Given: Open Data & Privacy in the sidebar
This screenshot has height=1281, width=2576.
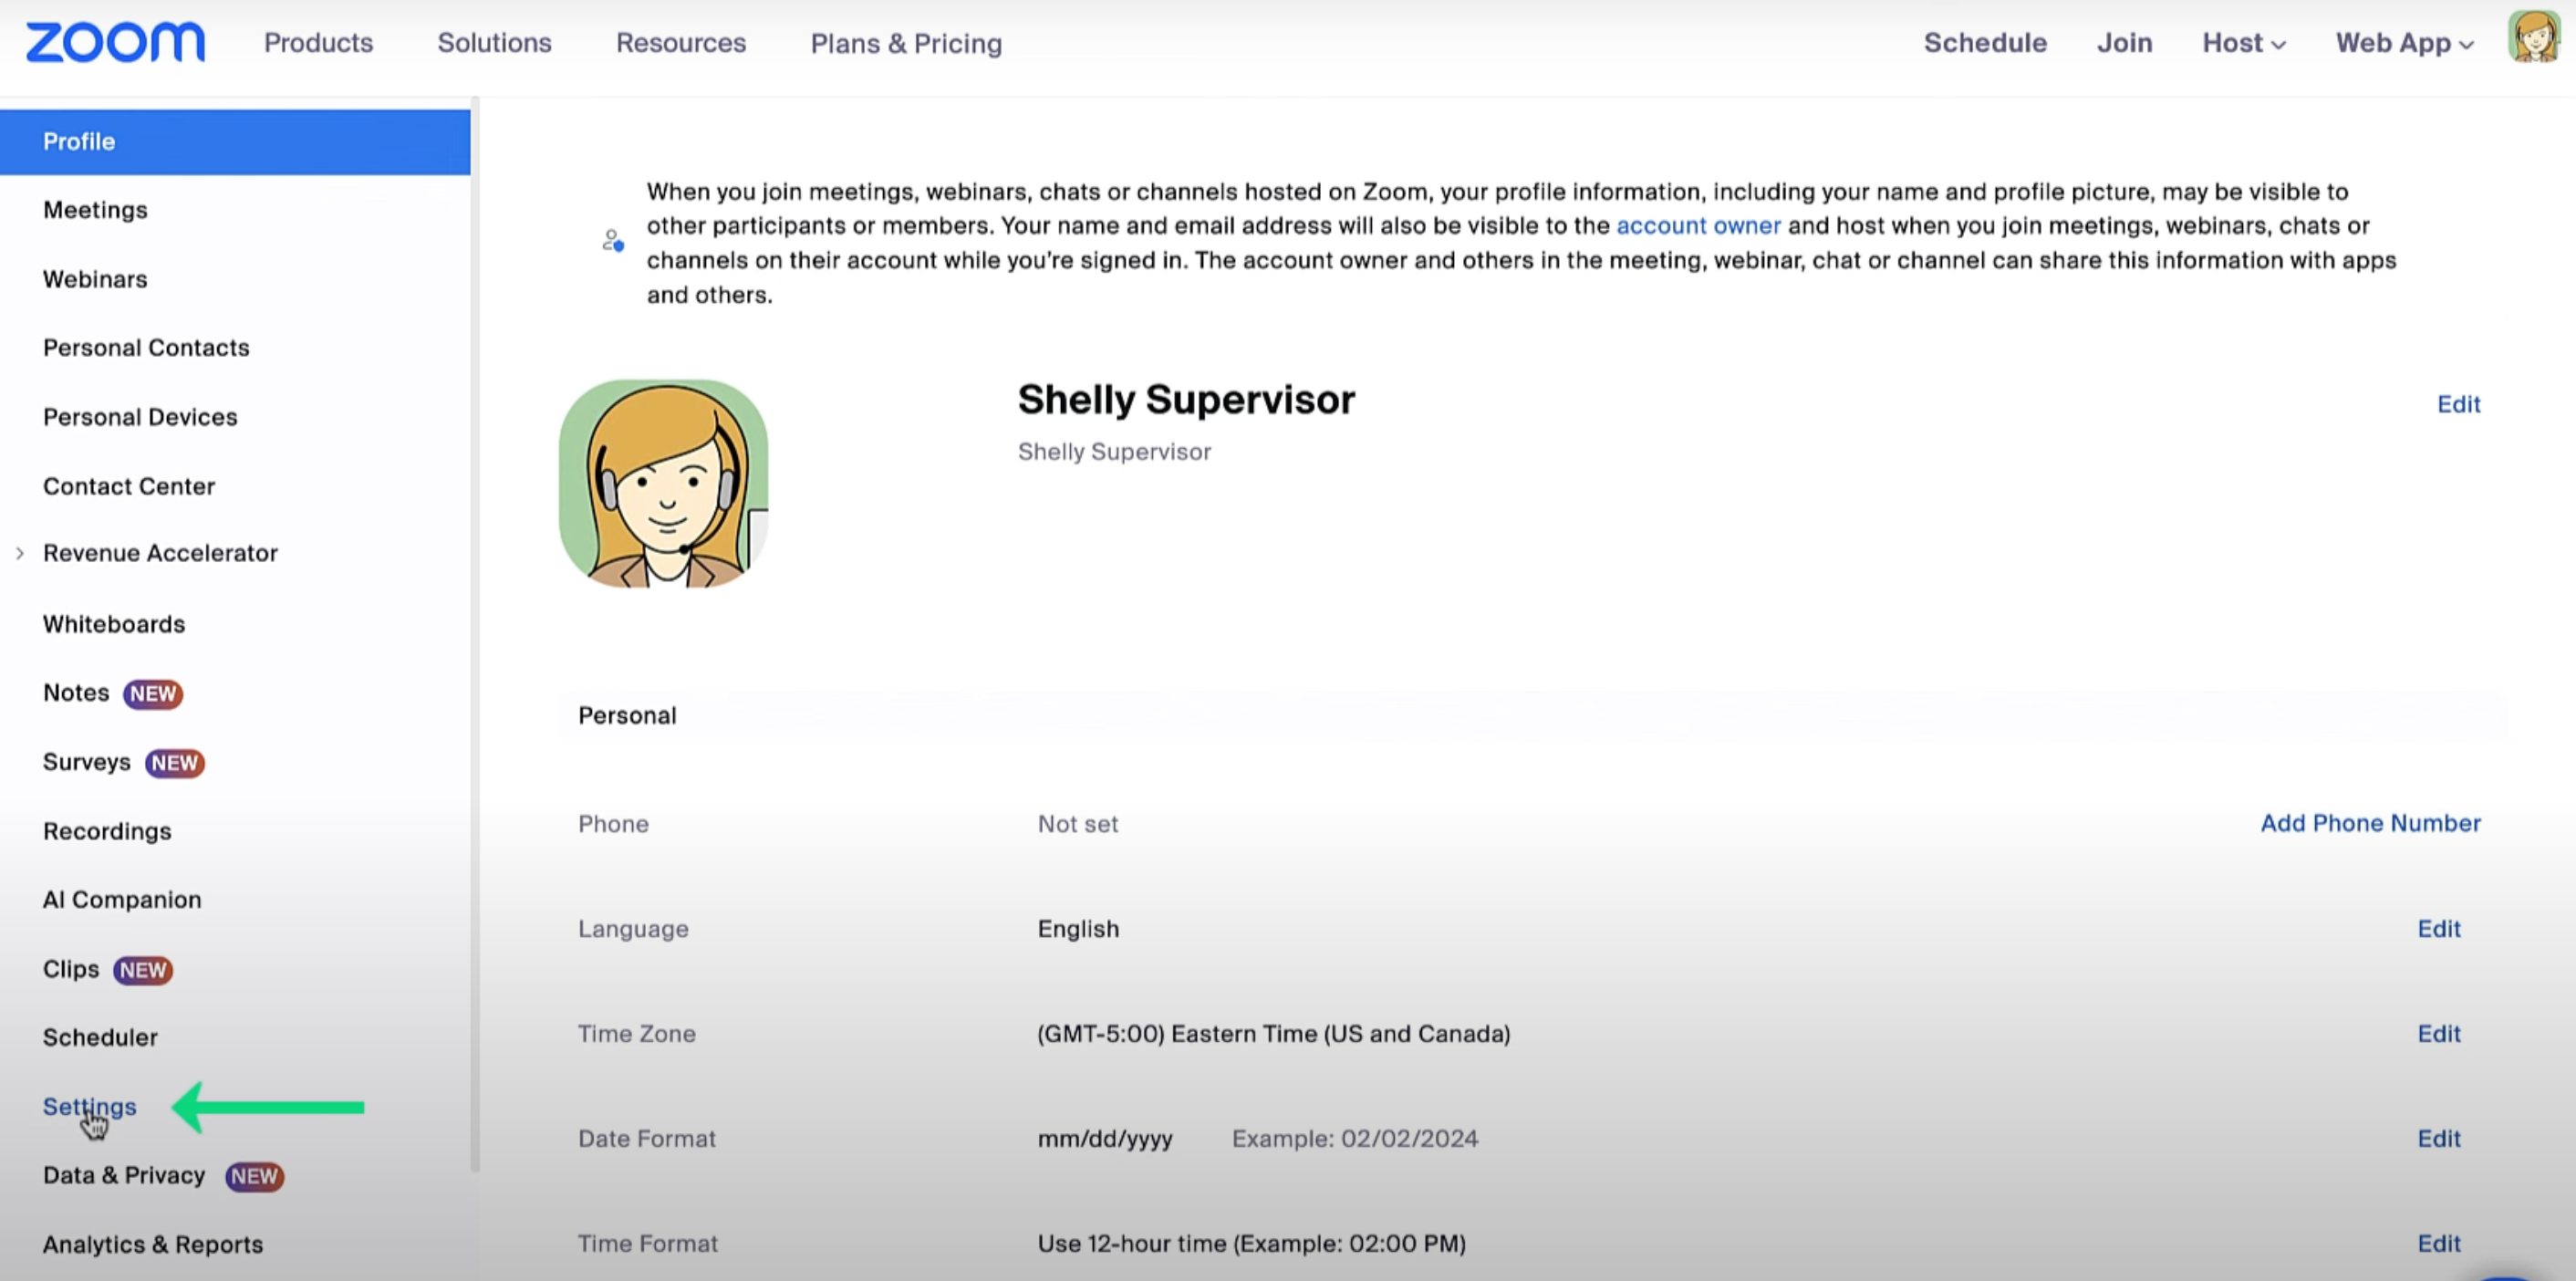Looking at the screenshot, I should [124, 1176].
